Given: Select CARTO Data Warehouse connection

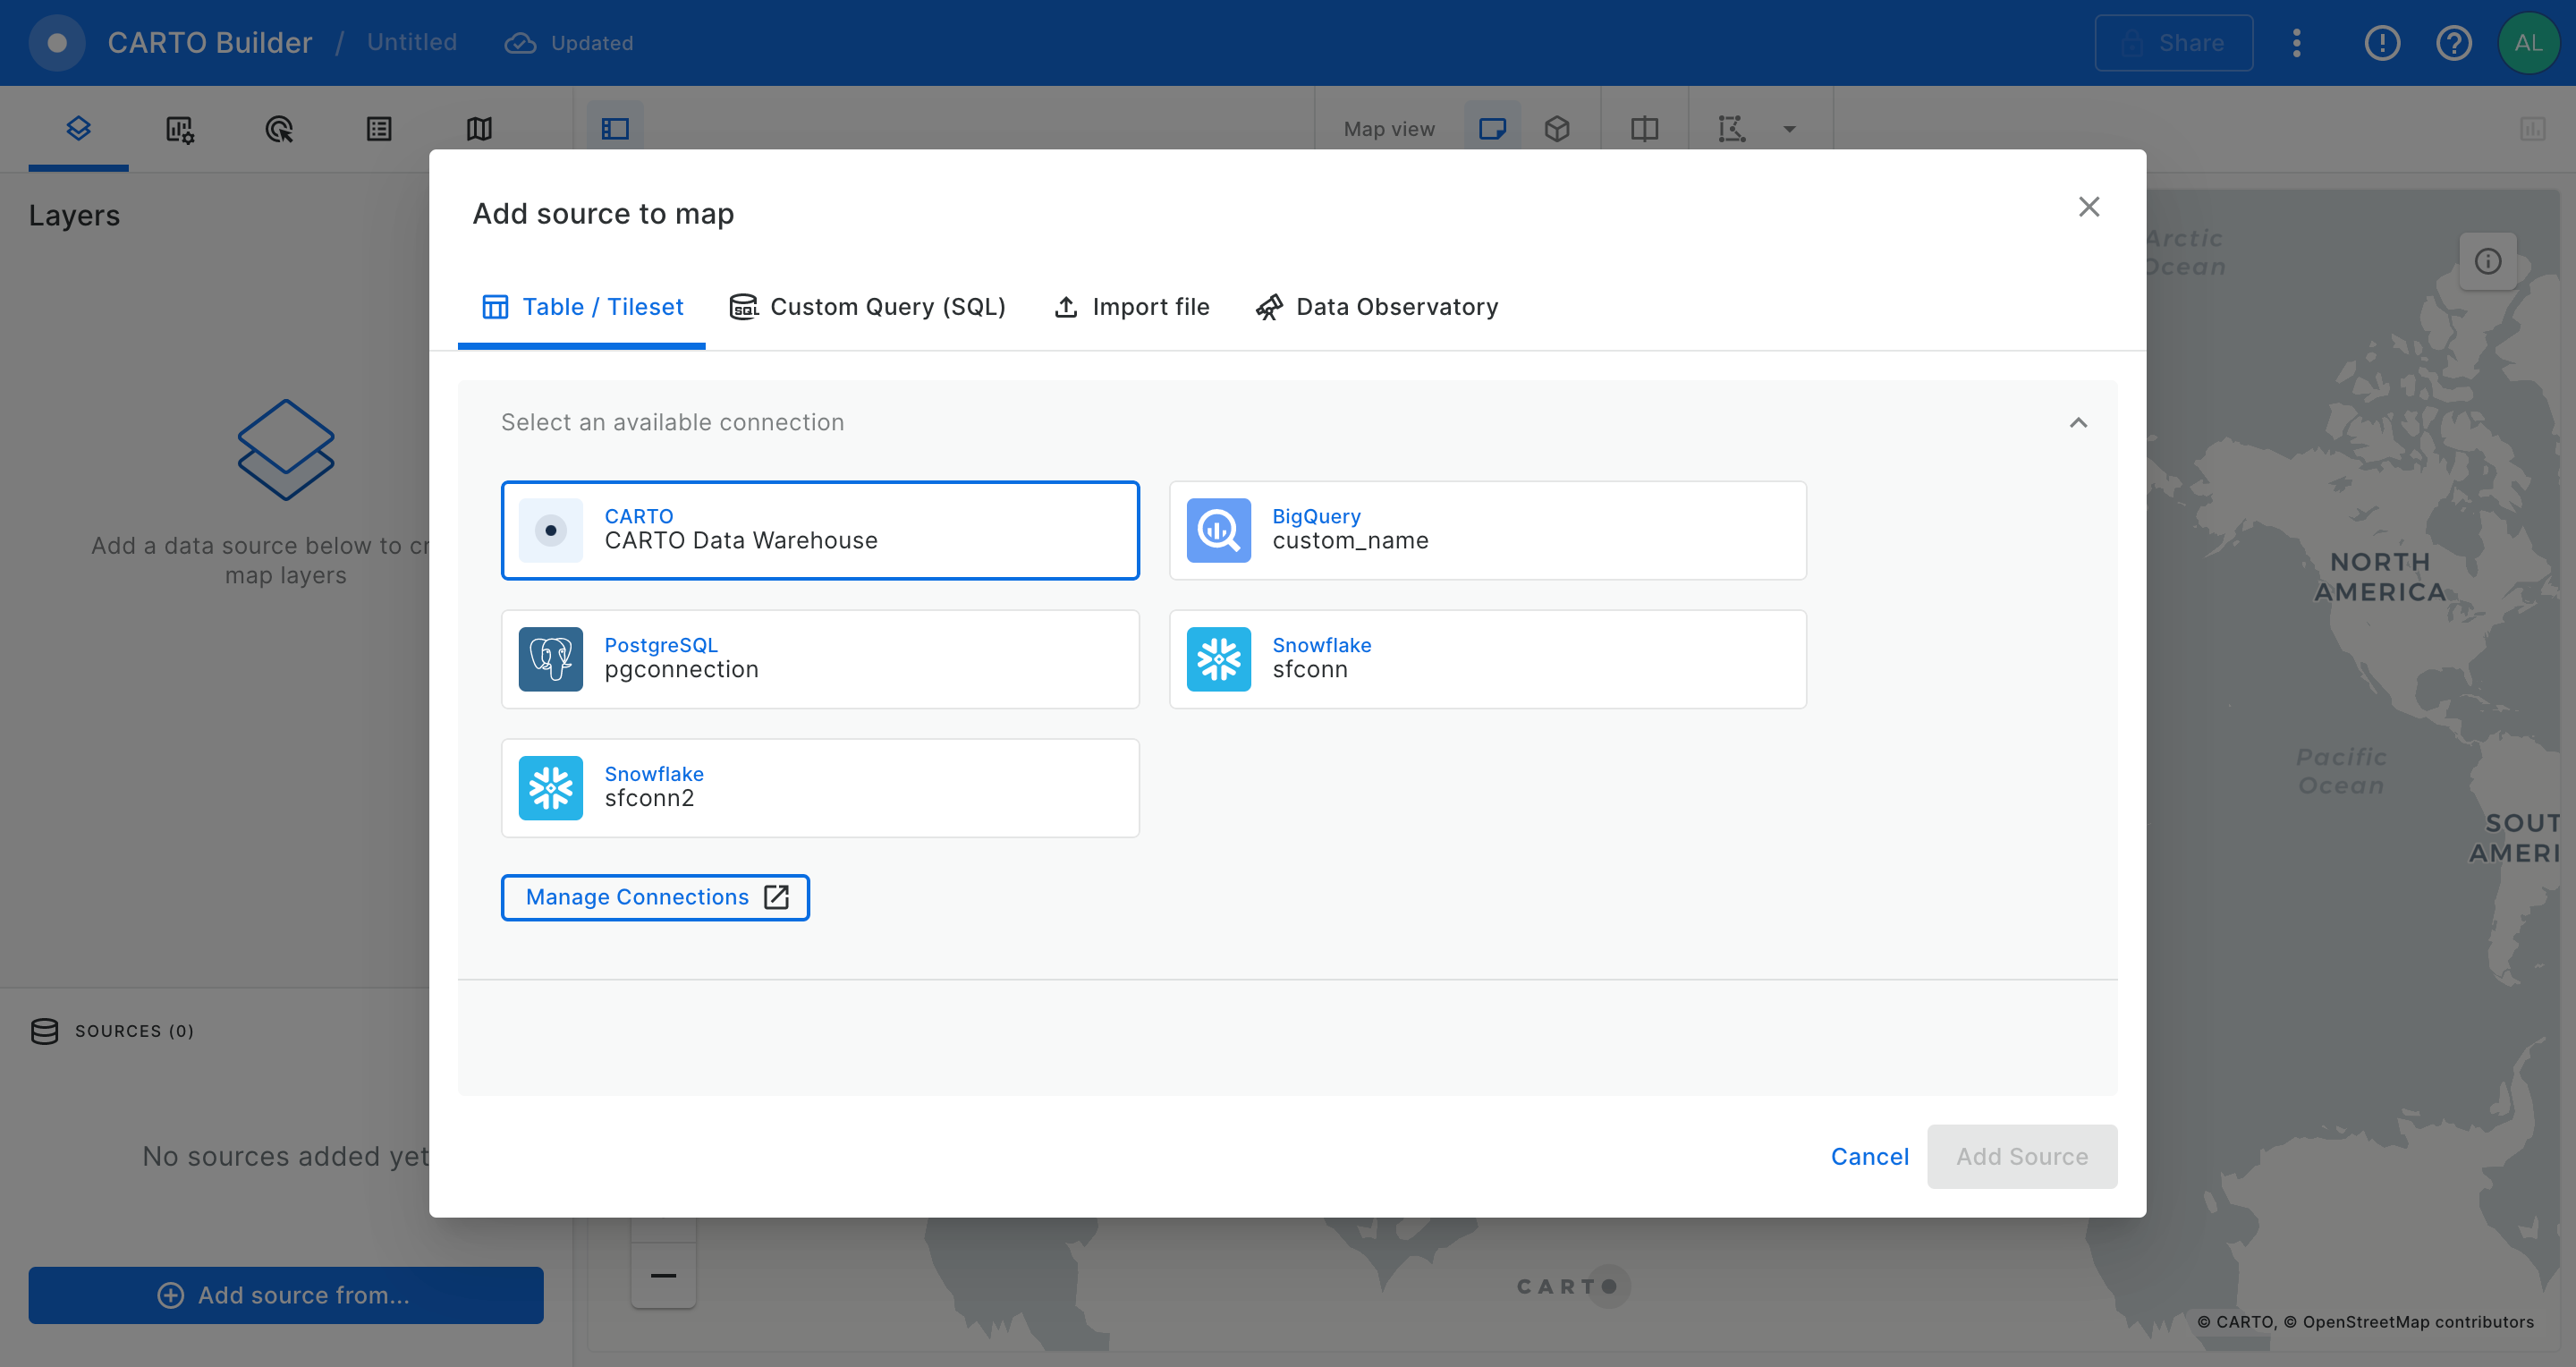Looking at the screenshot, I should [x=819, y=530].
